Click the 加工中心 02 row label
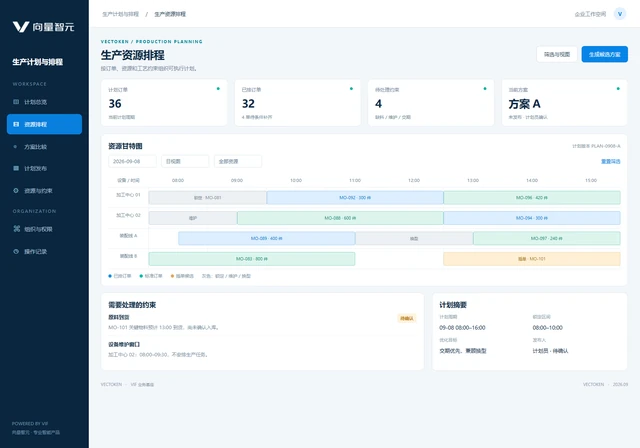 (x=128, y=215)
